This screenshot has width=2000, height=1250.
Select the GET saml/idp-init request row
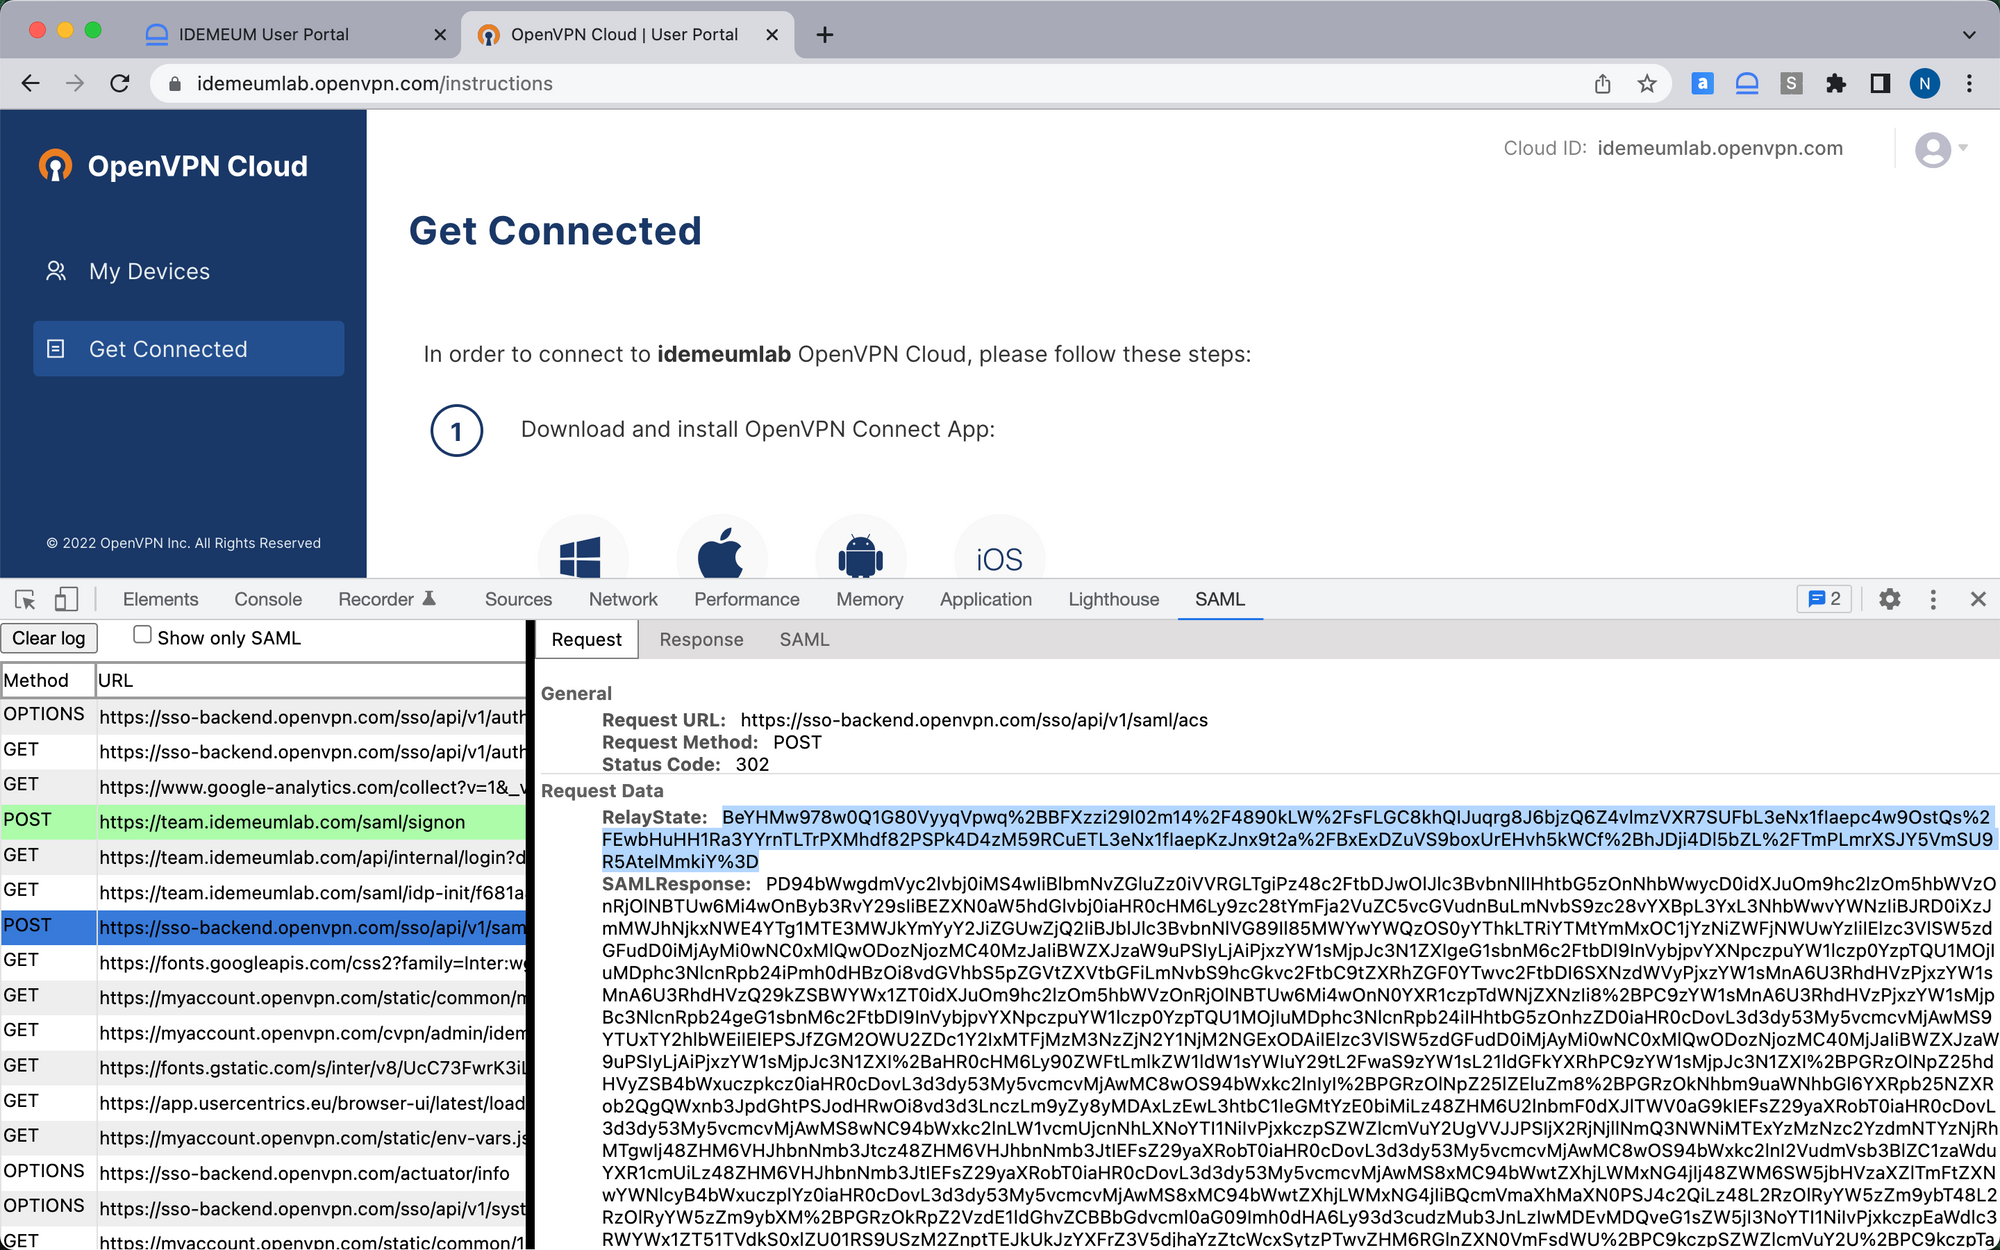[x=263, y=891]
